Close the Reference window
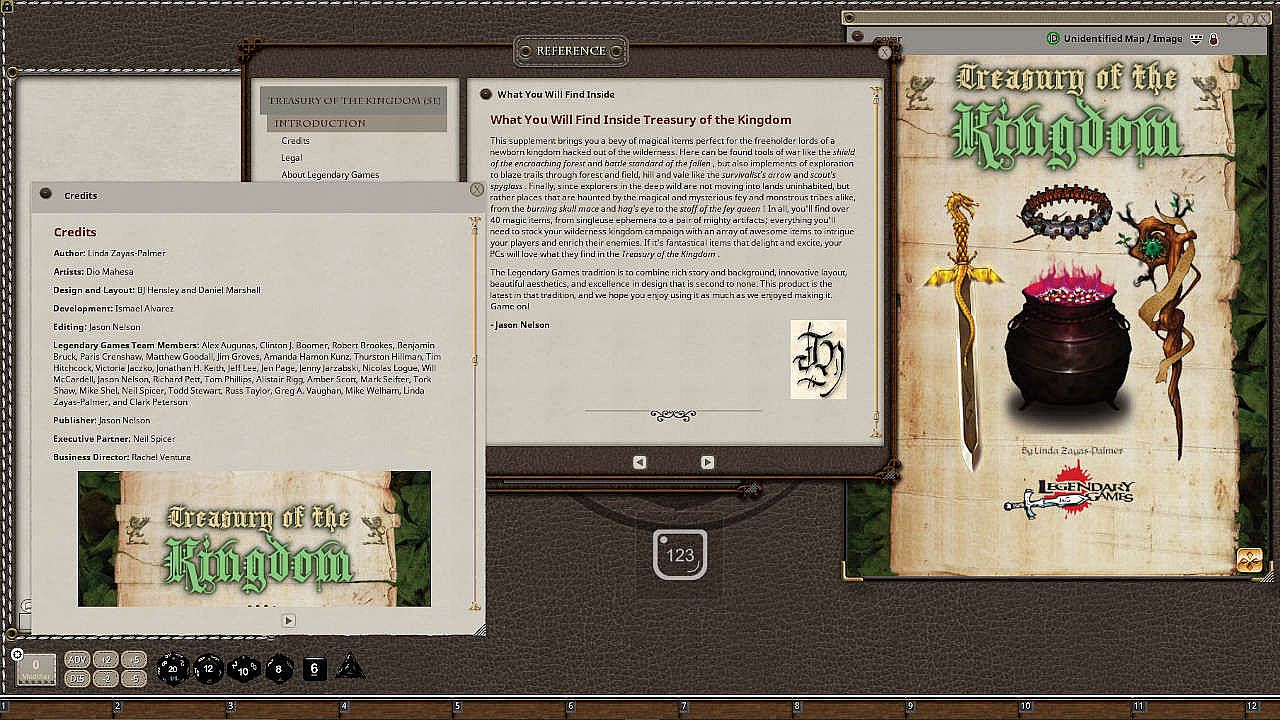The height and width of the screenshot is (720, 1280). tap(885, 52)
